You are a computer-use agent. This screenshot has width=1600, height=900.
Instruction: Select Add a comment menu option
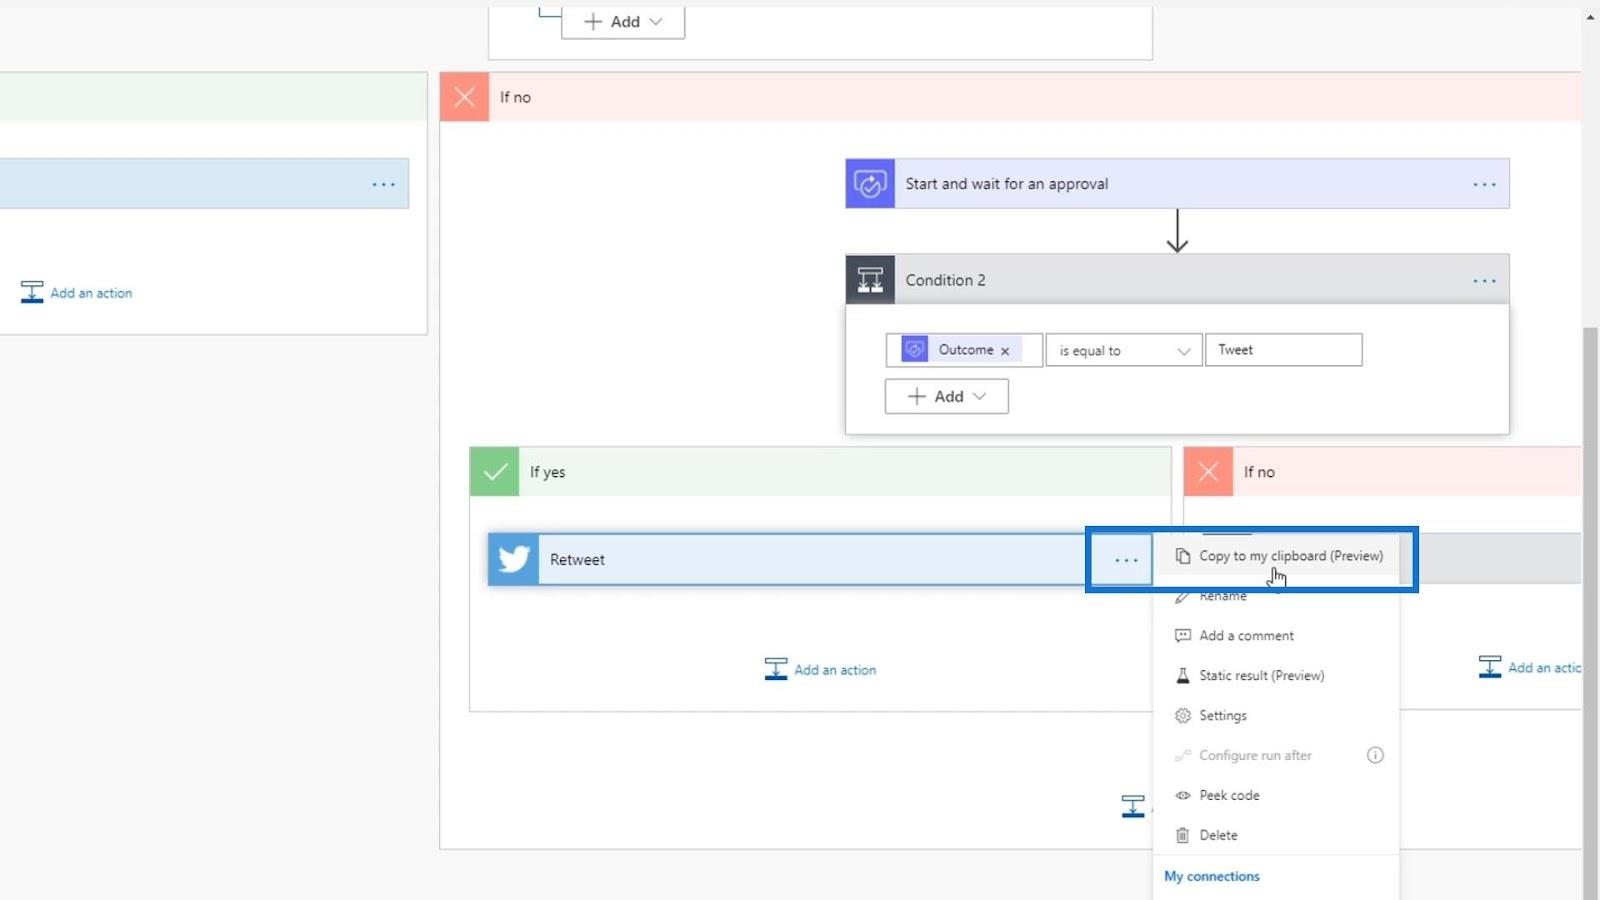coord(1277,636)
